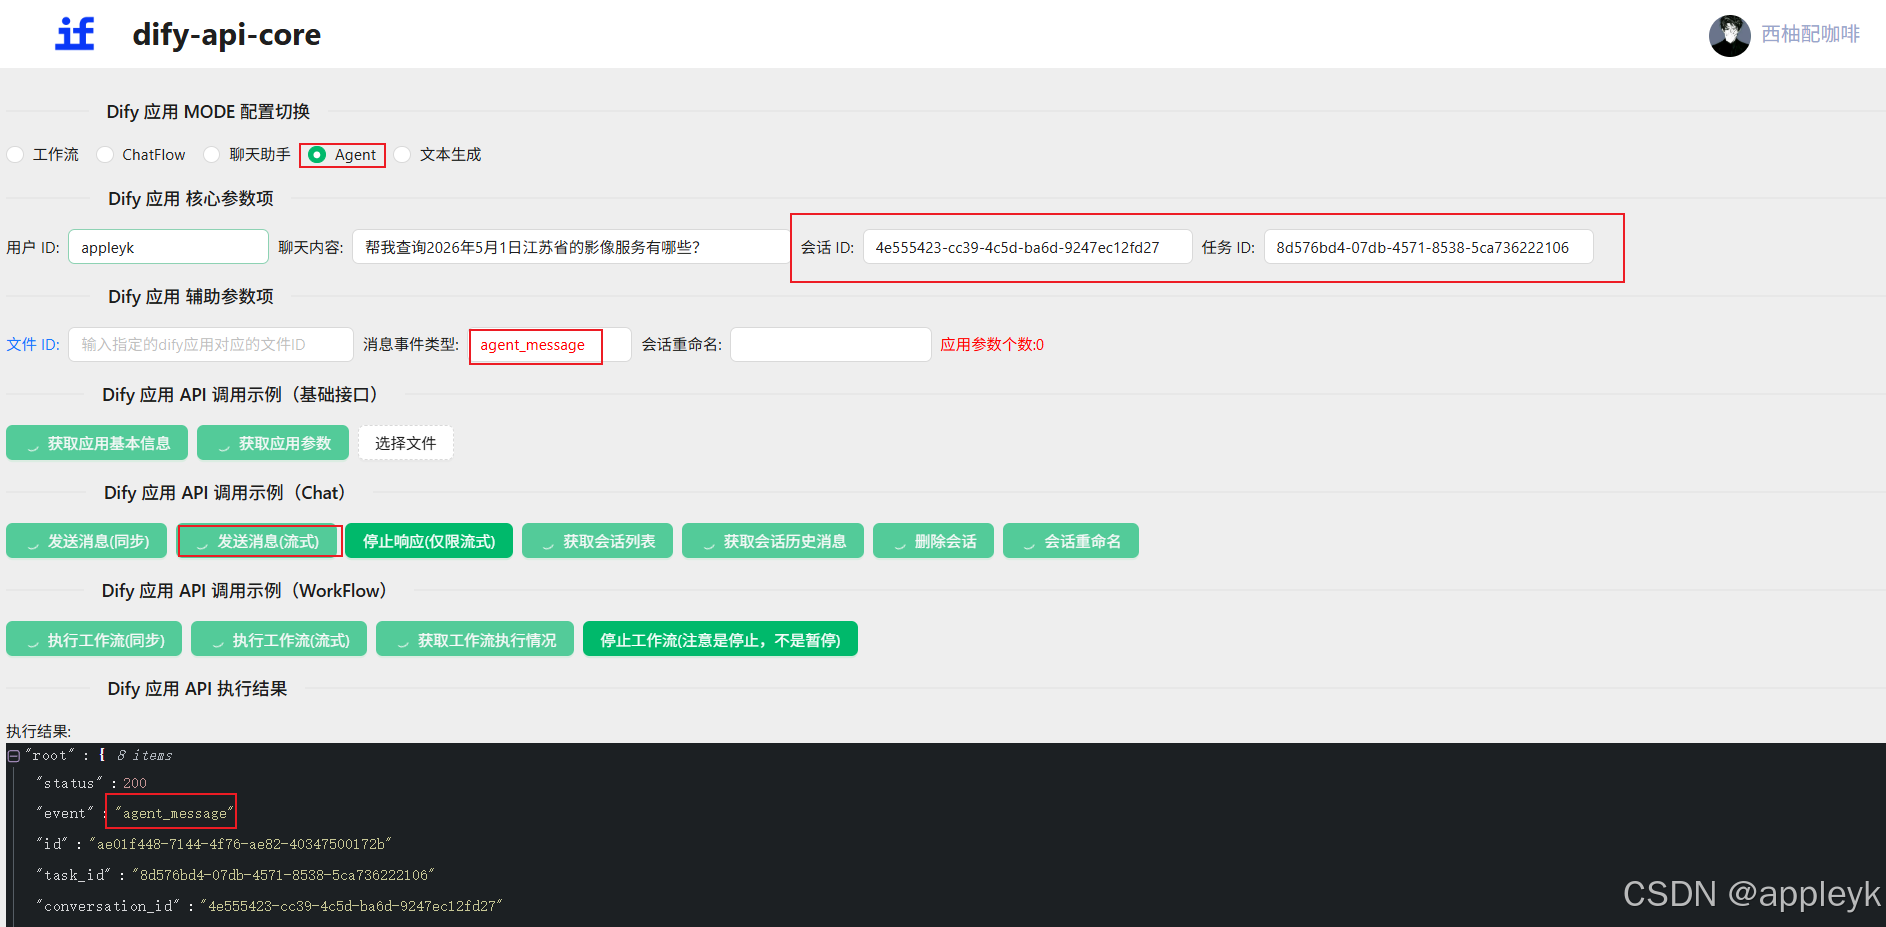Switch mode to 文本生成 radio option
1886x927 pixels.
pyautogui.click(x=402, y=154)
